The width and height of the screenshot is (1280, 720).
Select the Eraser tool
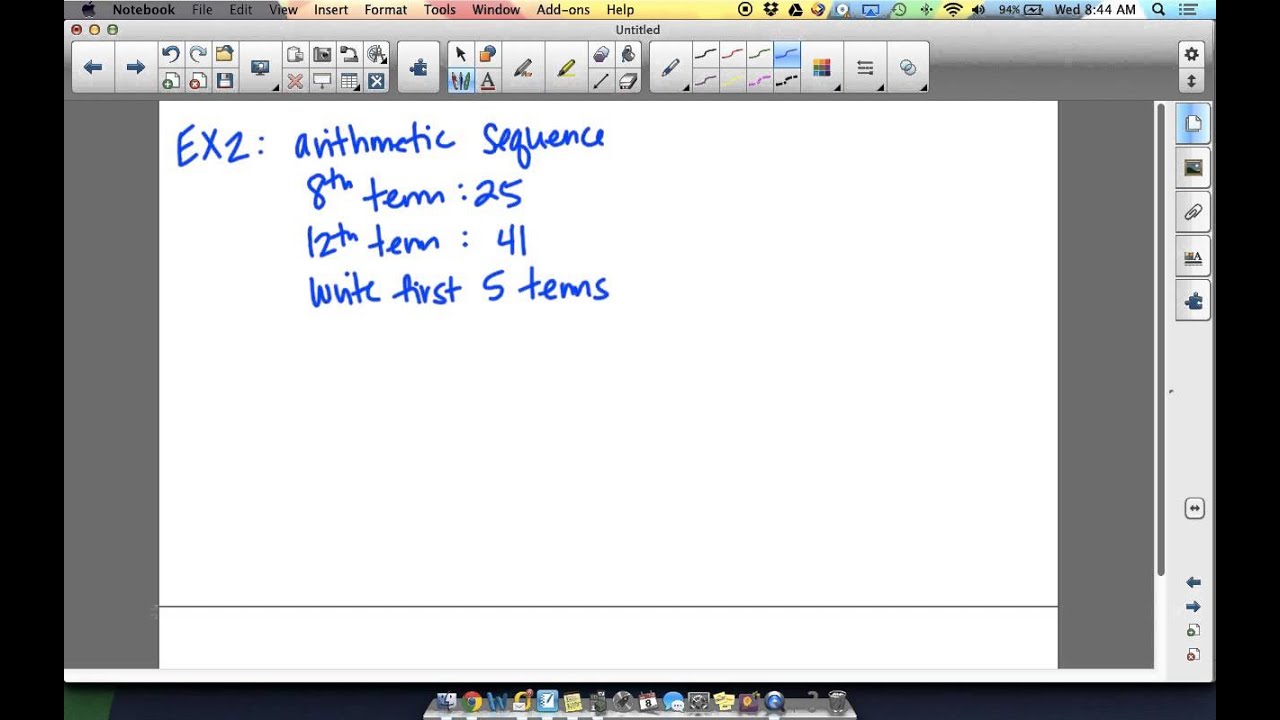pyautogui.click(x=628, y=81)
